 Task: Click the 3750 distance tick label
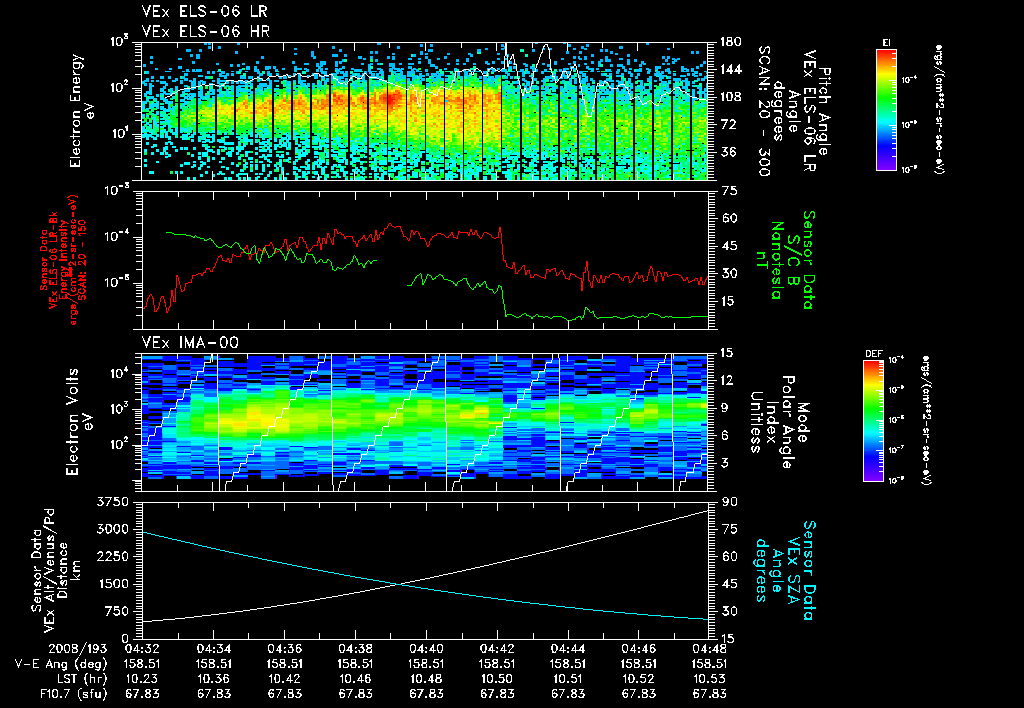(113, 502)
